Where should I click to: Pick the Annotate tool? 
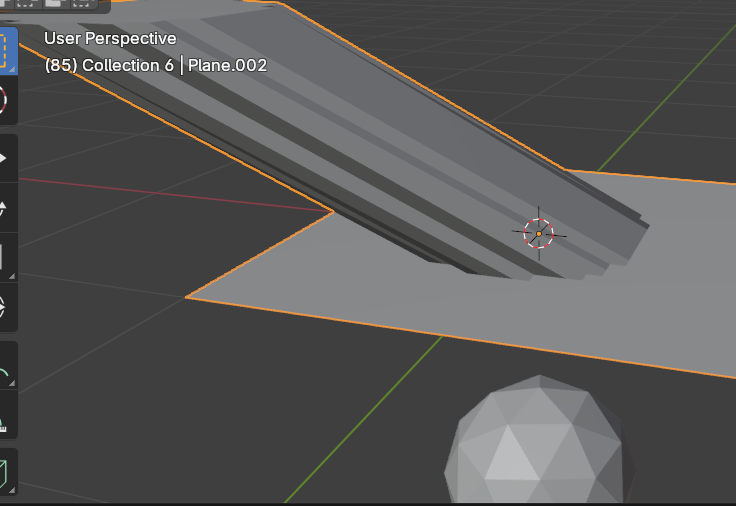pyautogui.click(x=7, y=366)
